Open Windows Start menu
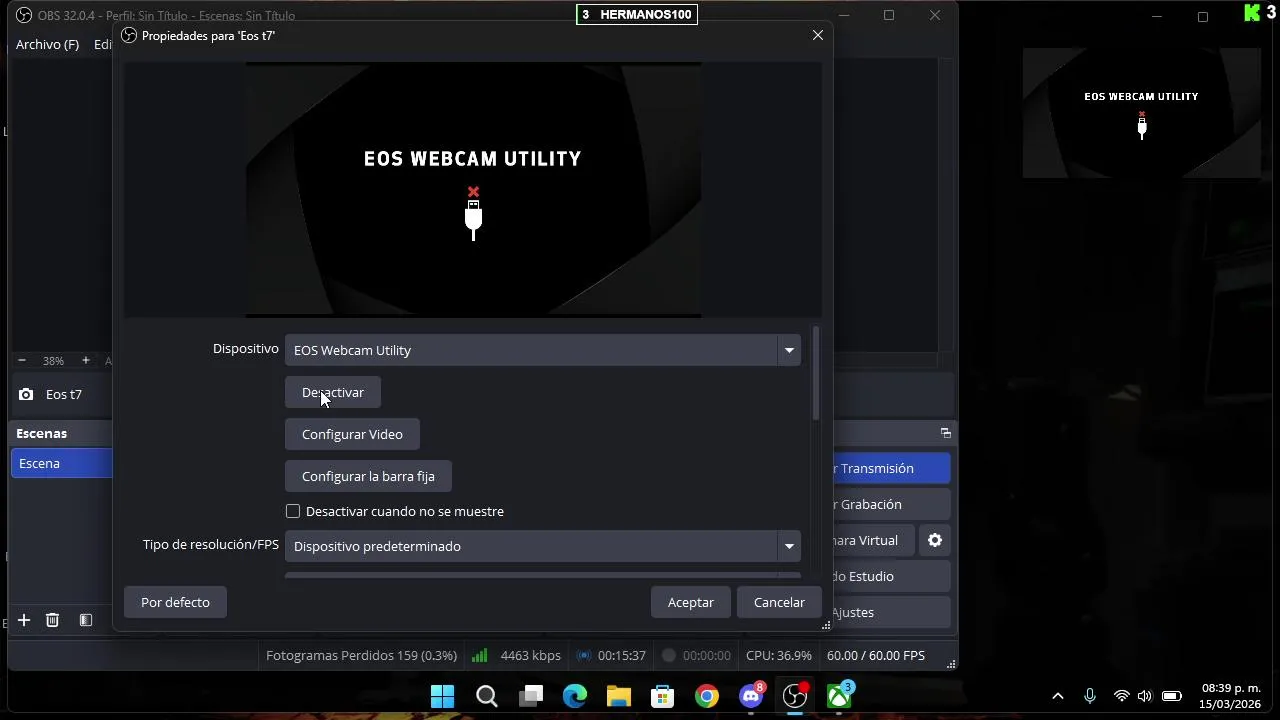Viewport: 1280px width, 720px height. tap(442, 696)
